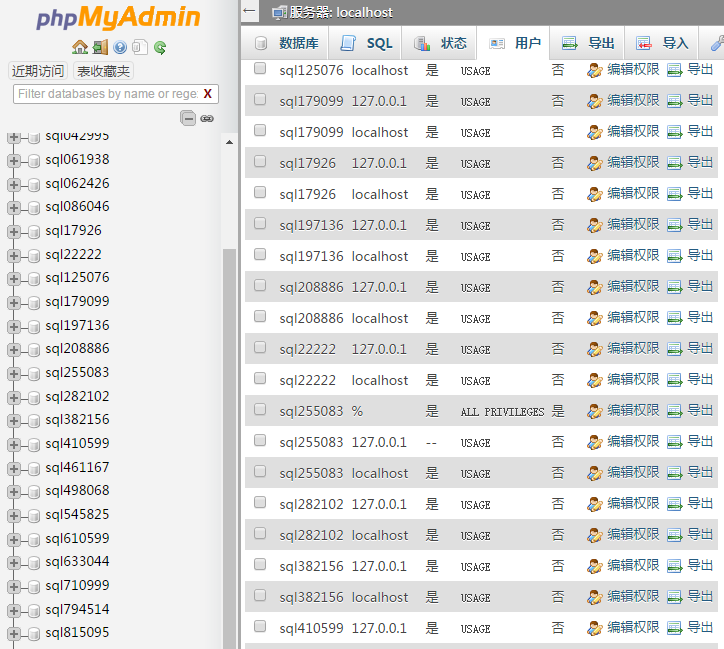Click export icon for sql382156 localhost
Image resolution: width=724 pixels, height=649 pixels.
tap(675, 597)
